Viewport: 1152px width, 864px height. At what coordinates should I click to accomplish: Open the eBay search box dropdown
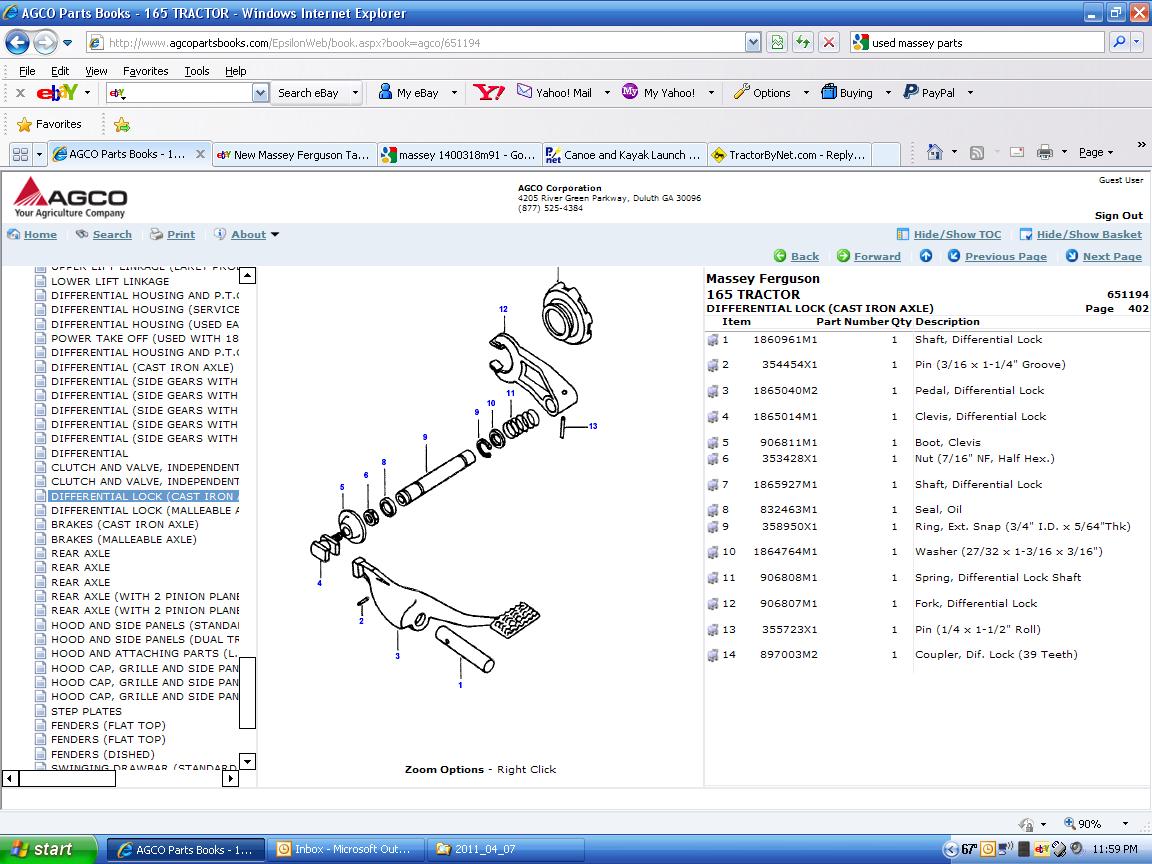point(260,93)
